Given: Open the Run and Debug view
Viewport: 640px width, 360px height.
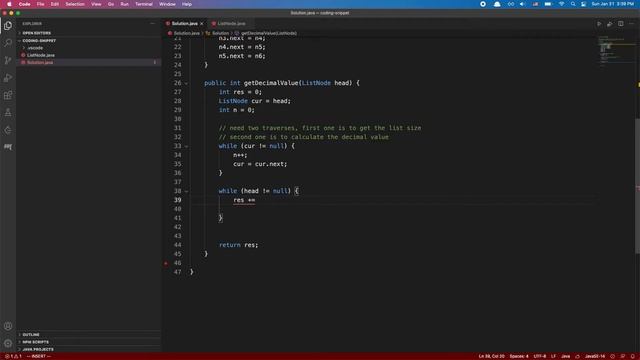Looking at the screenshot, I should click(x=8, y=78).
